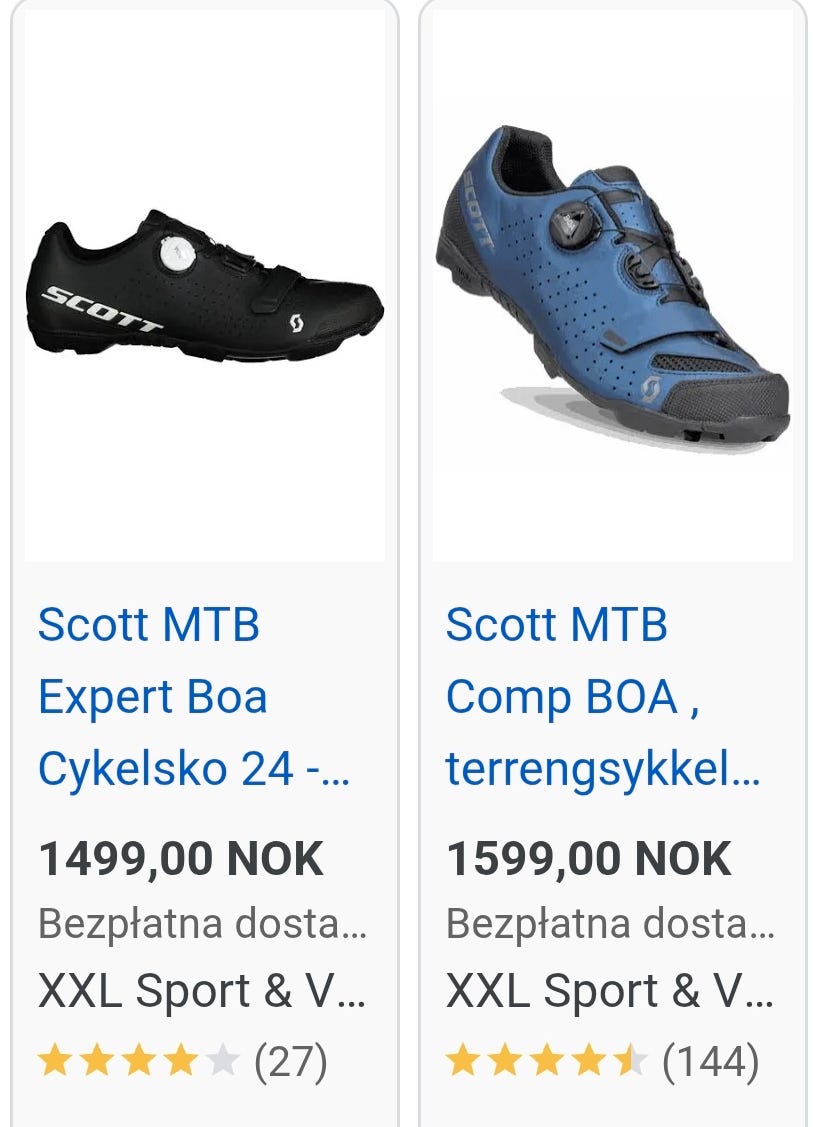Click Bezpłatna dostawa text under the 1499,00 NOK price
Screen dimensions: 813x1127
pos(202,924)
